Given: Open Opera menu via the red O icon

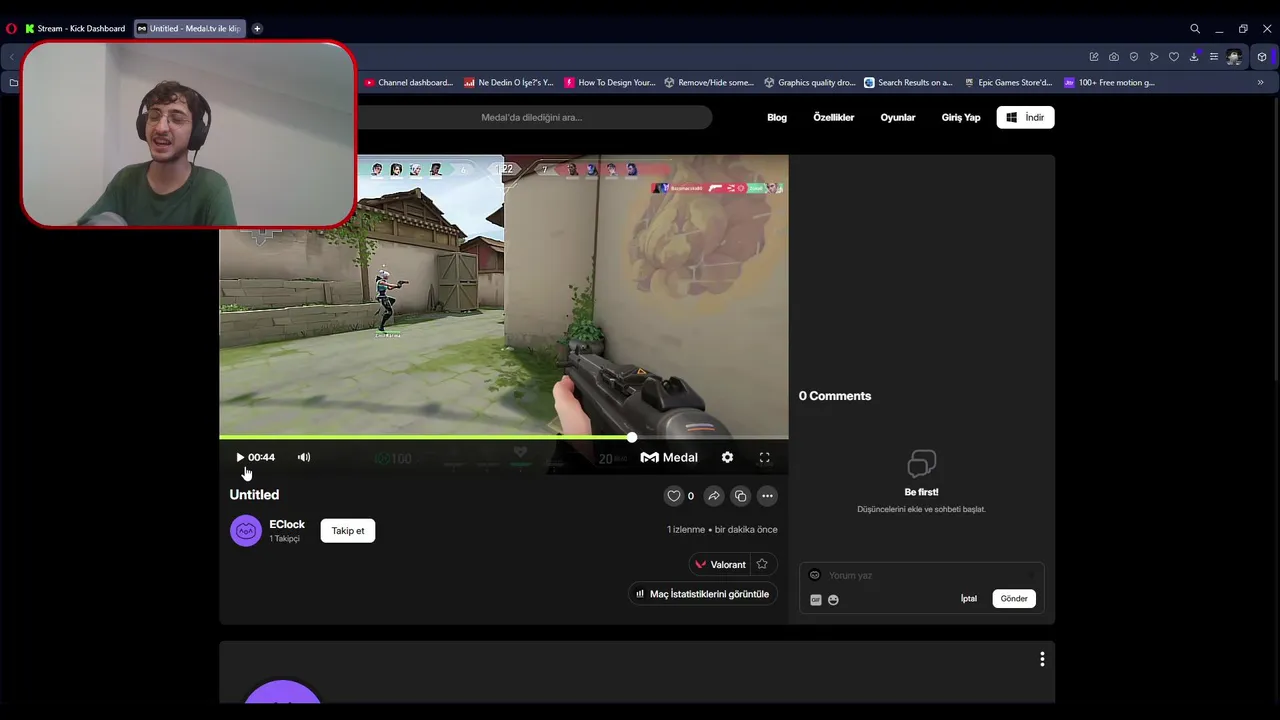Looking at the screenshot, I should (11, 28).
